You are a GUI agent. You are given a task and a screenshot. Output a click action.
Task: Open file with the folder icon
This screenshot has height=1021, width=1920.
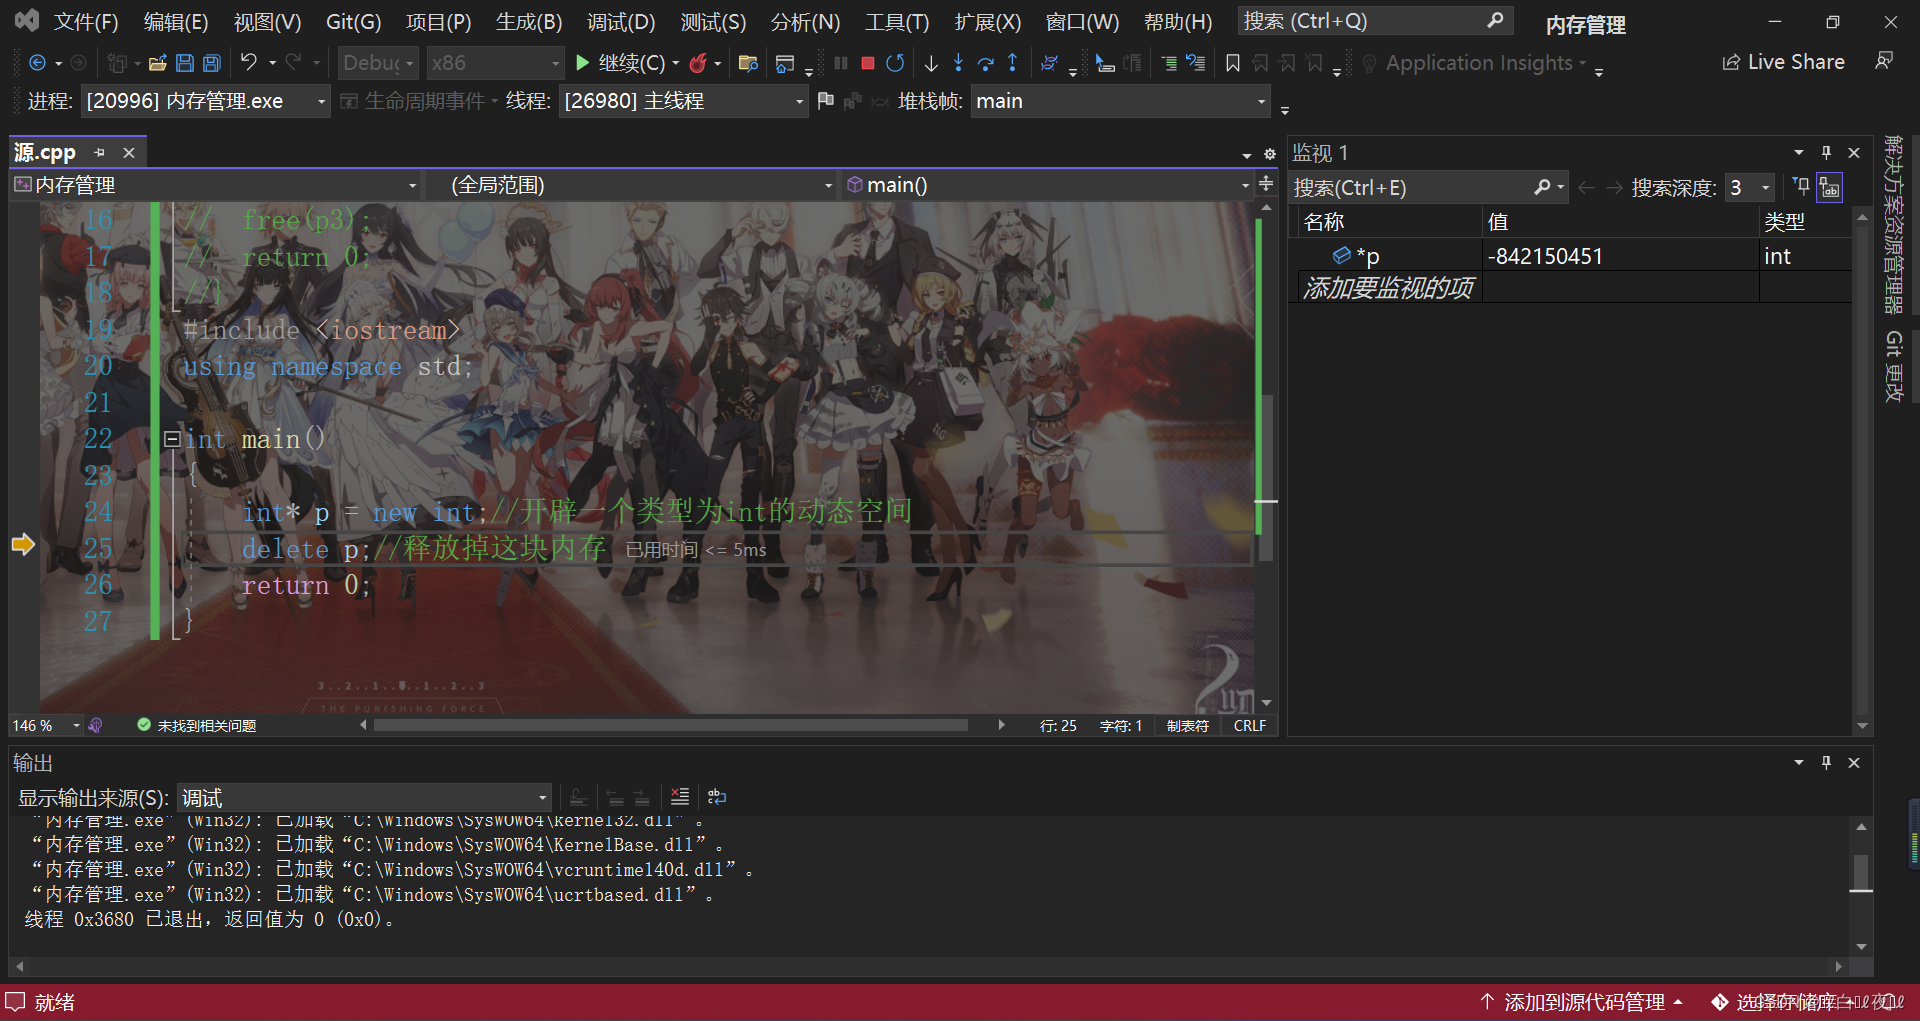(x=157, y=63)
